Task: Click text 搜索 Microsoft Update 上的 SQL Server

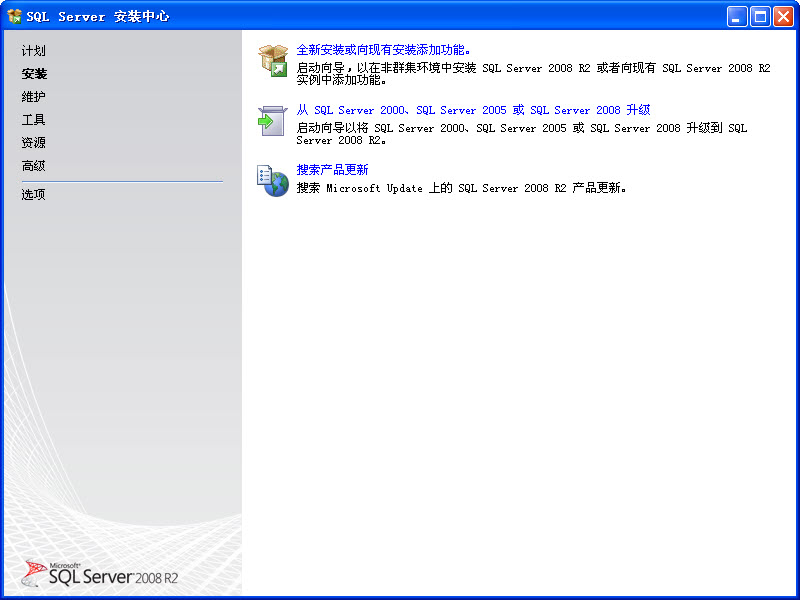Action: [461, 188]
